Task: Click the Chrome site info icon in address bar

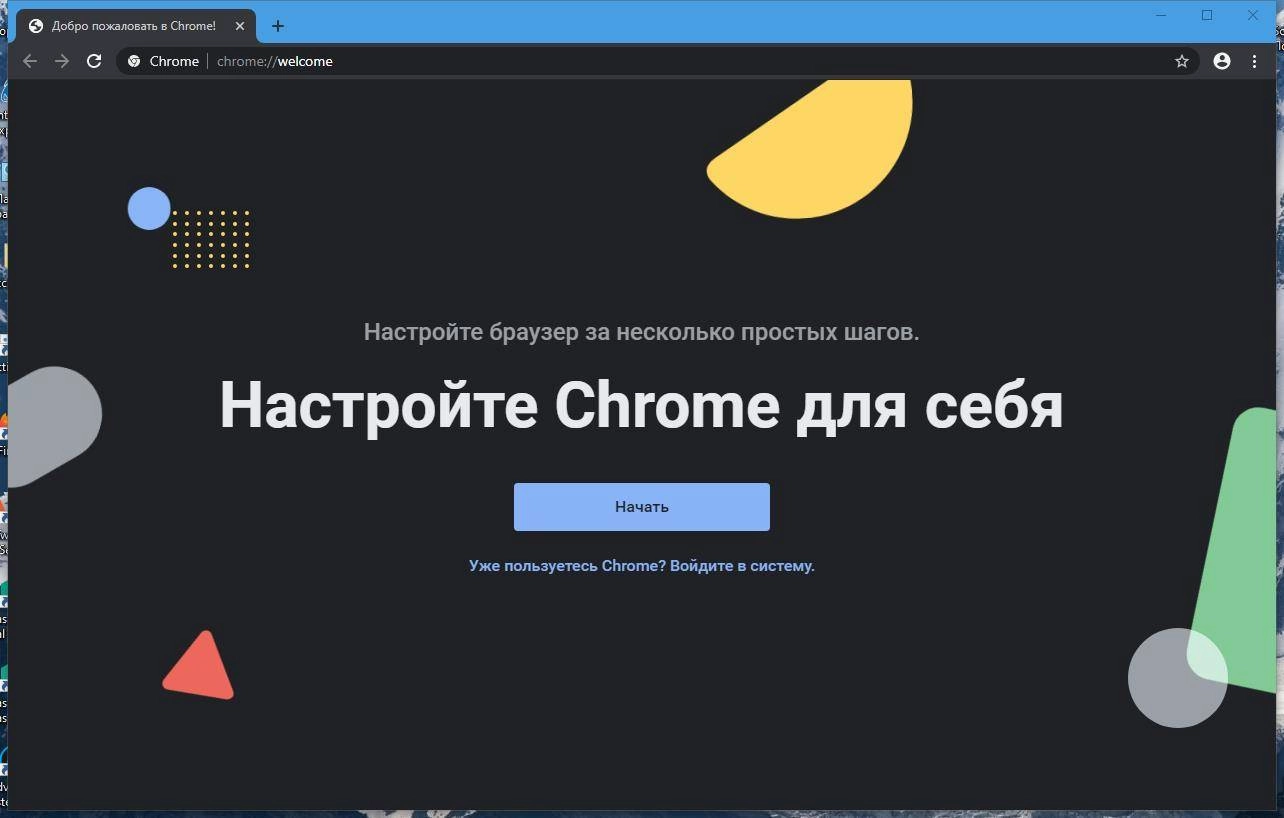Action: (x=134, y=61)
